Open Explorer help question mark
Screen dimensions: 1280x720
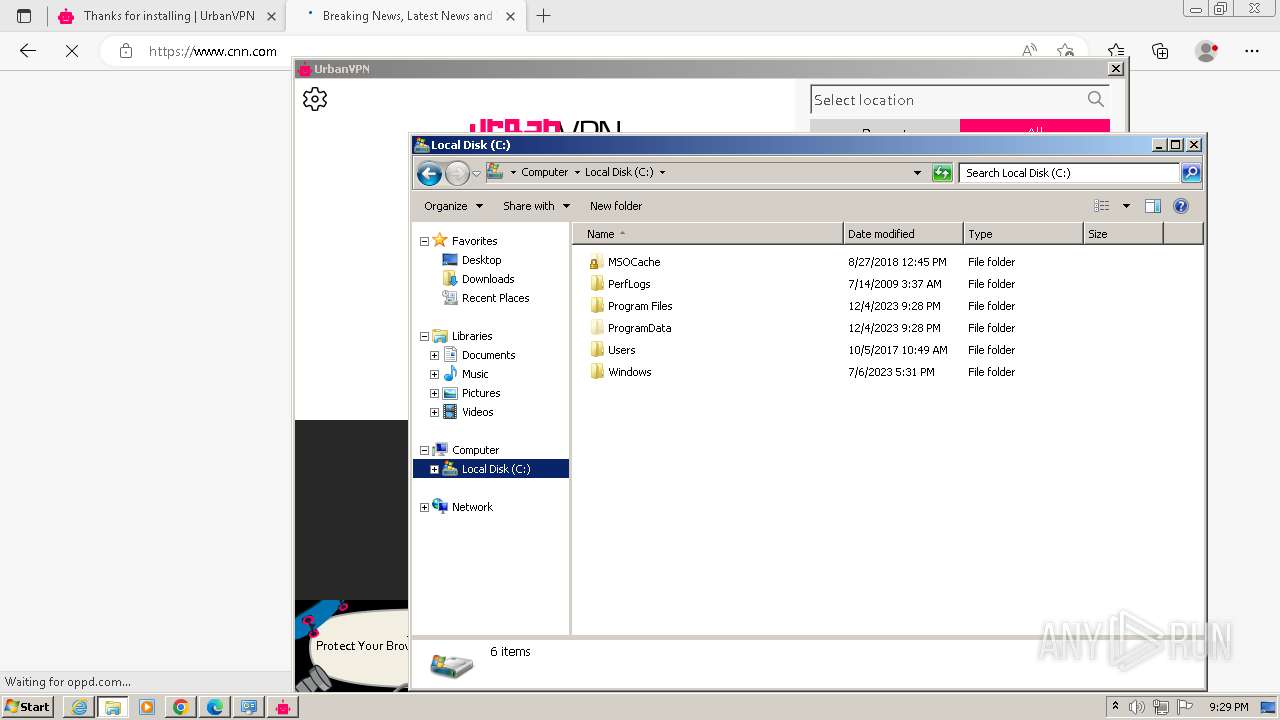pos(1181,206)
